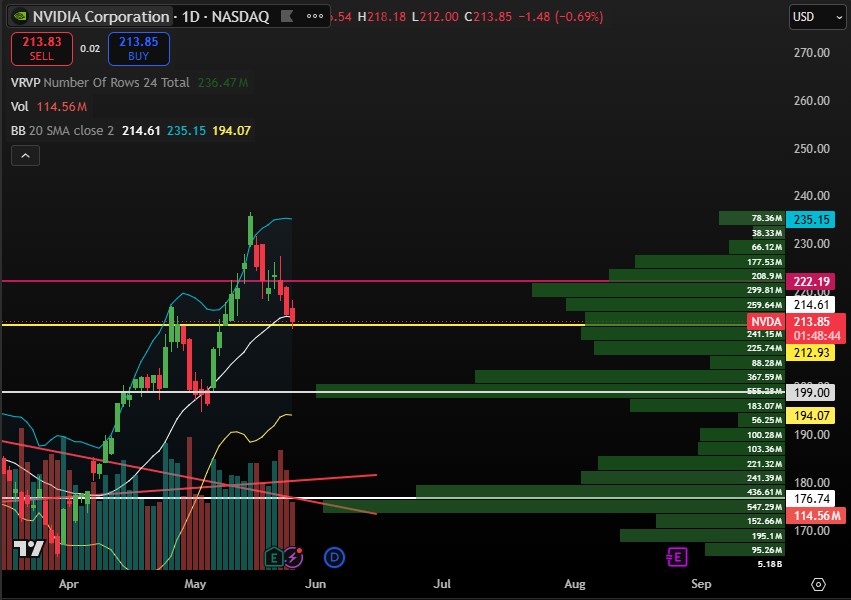The height and width of the screenshot is (600, 851).
Task: Click the 212.93 yellow line price label
Action: [811, 353]
